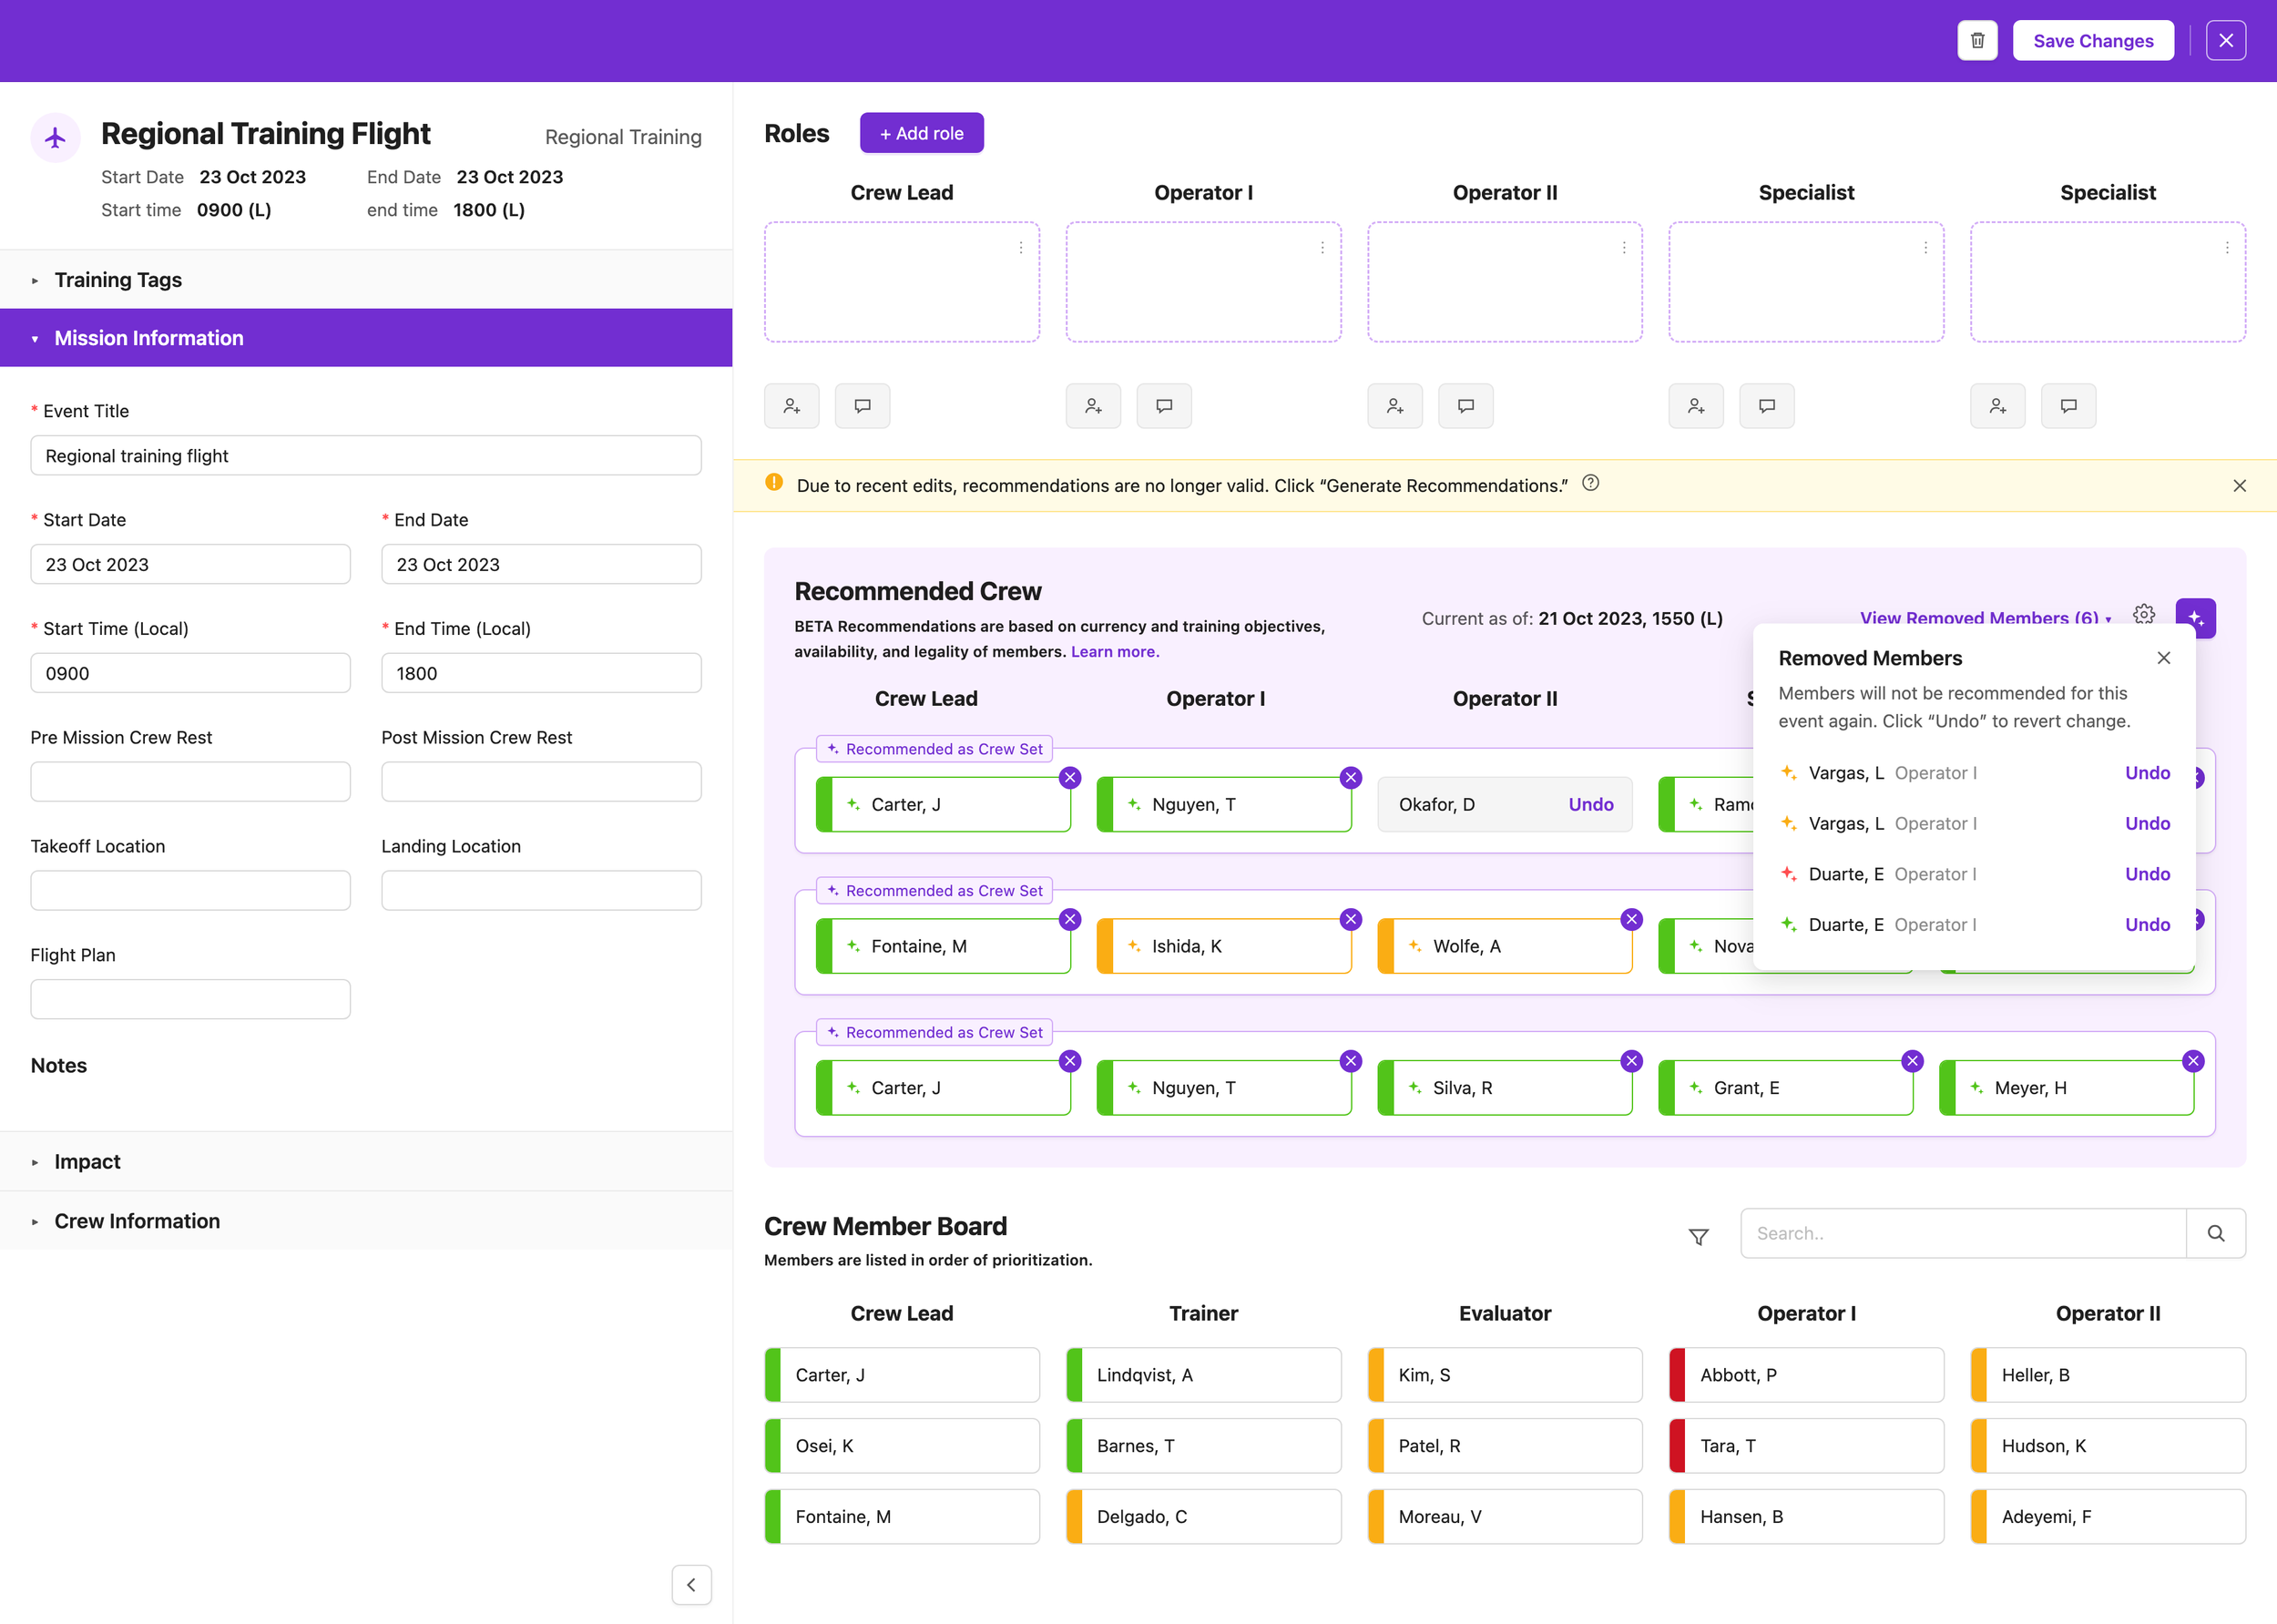Screen dimensions: 2277x1624
Task: Collapse the Mission Information section
Action: tap(366, 338)
